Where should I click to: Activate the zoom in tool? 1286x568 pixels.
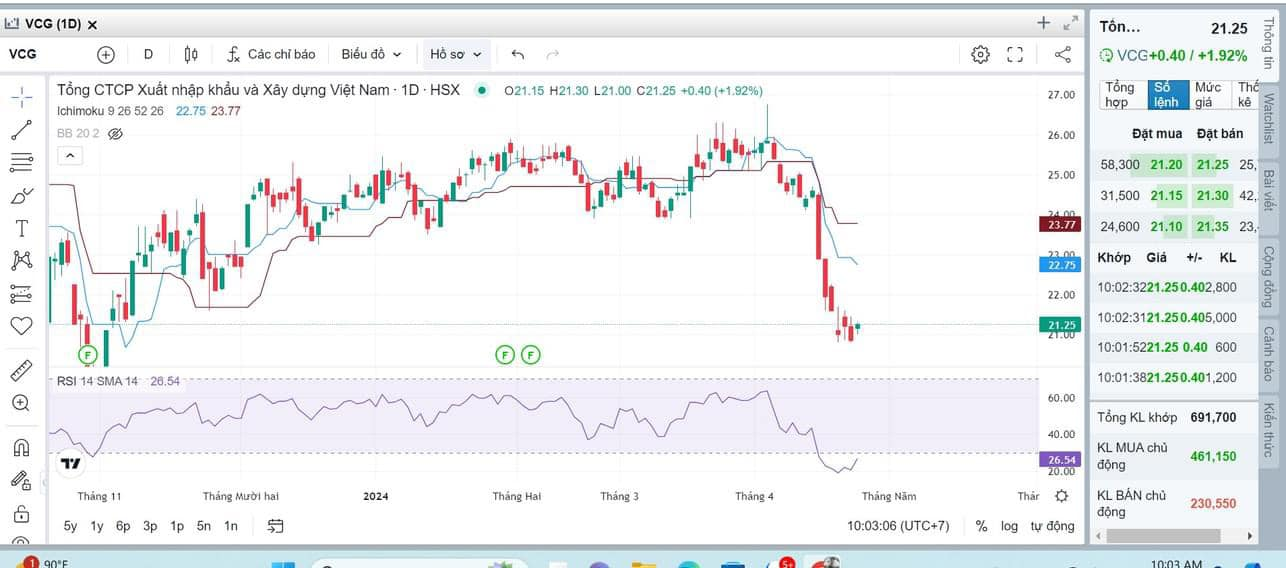(x=21, y=403)
